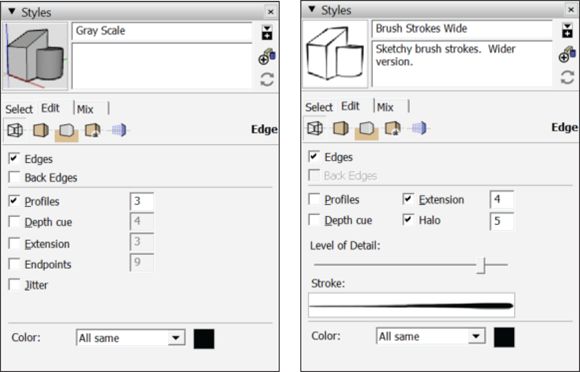Open Modeling settings in Gray Scale panel
The width and height of the screenshot is (580, 372).
(119, 130)
